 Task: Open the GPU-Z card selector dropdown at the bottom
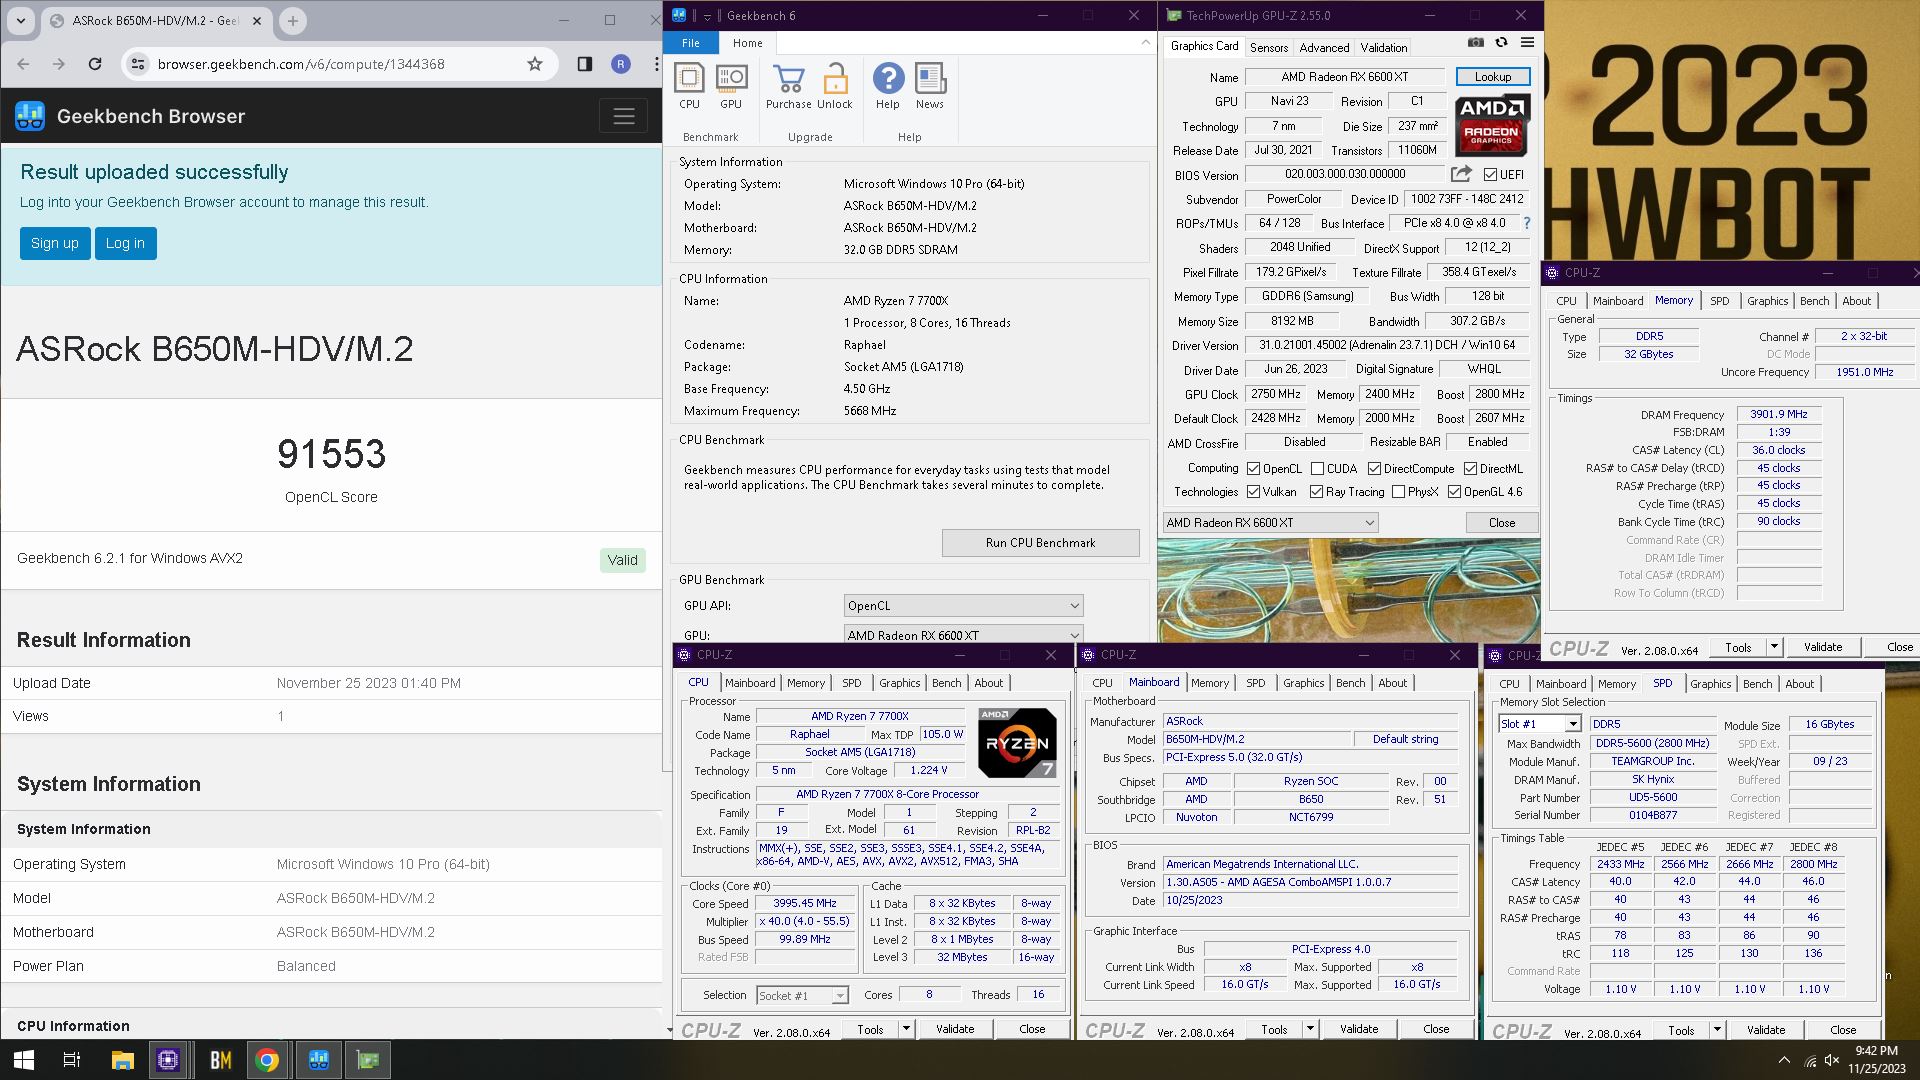click(1270, 523)
